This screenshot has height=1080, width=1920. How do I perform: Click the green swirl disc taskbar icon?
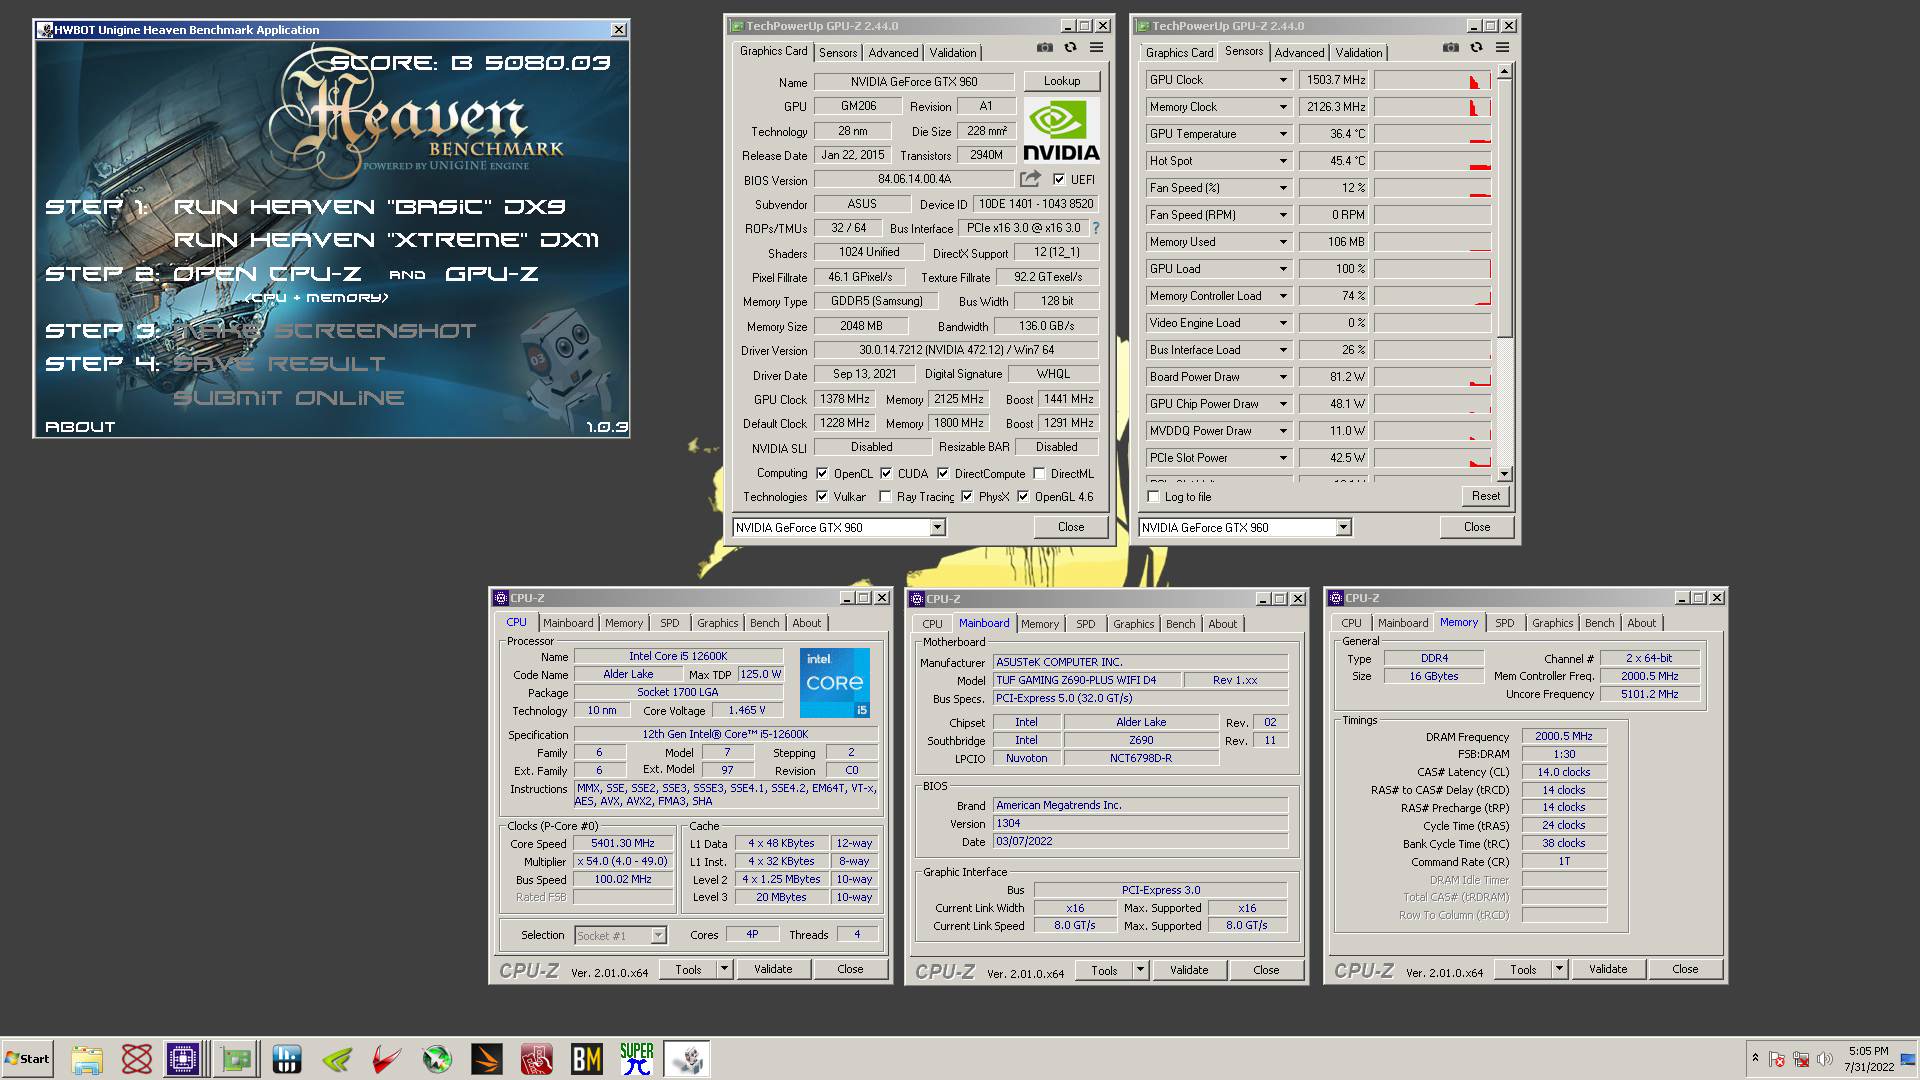437,1059
